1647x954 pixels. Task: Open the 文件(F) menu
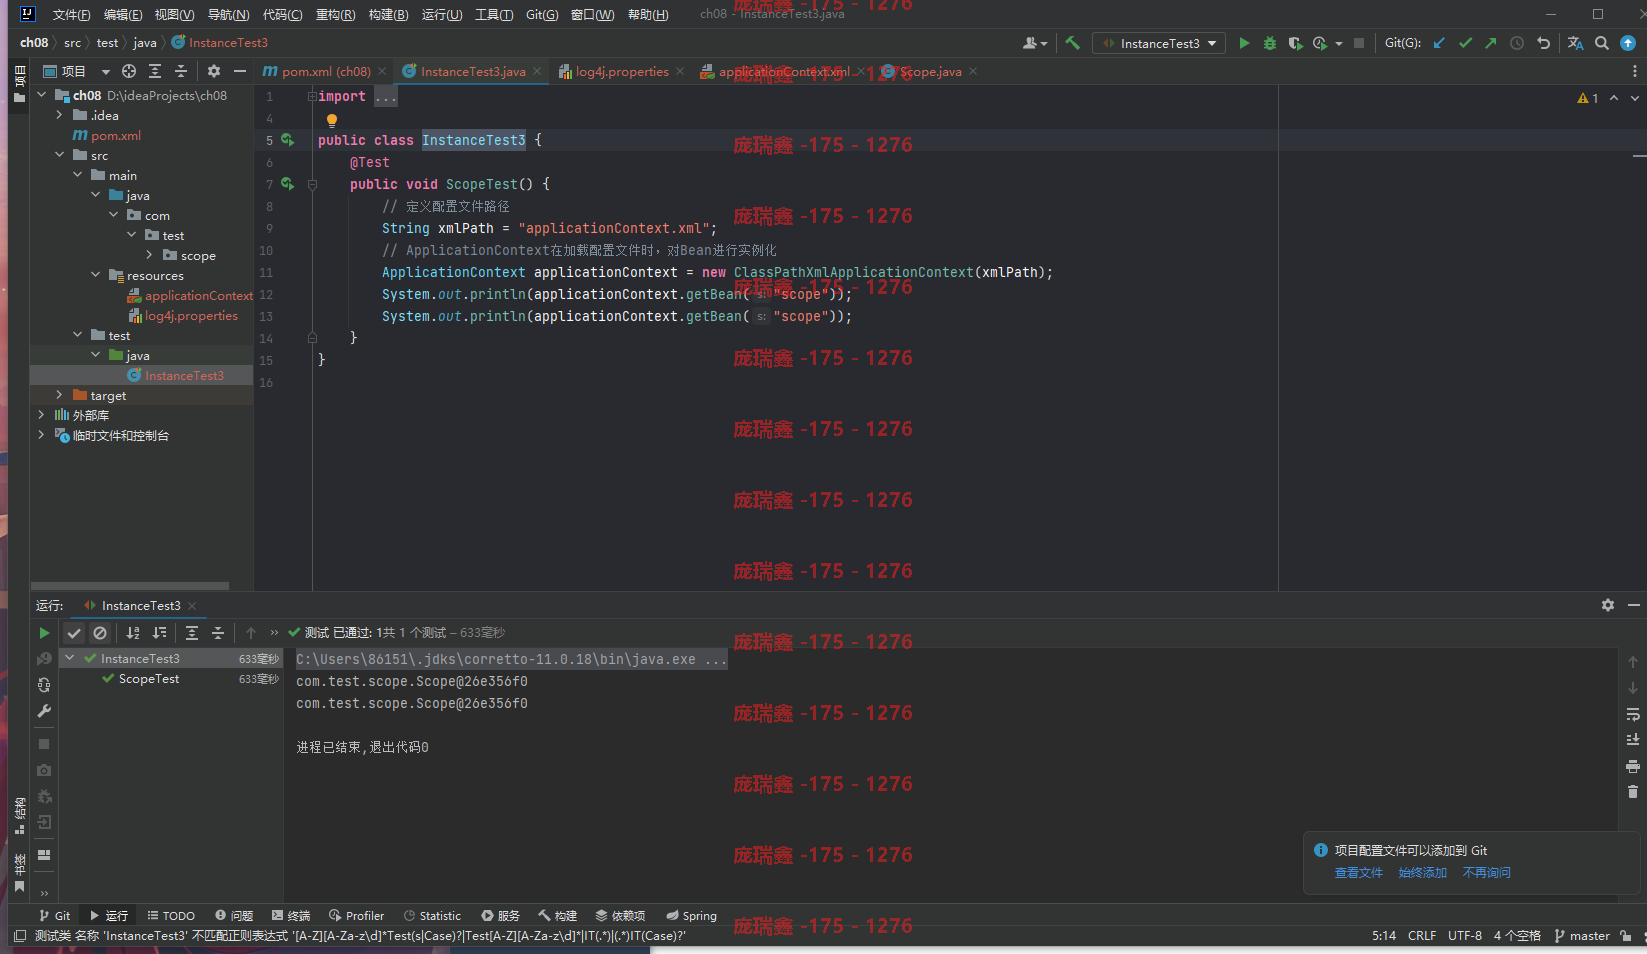pos(71,15)
